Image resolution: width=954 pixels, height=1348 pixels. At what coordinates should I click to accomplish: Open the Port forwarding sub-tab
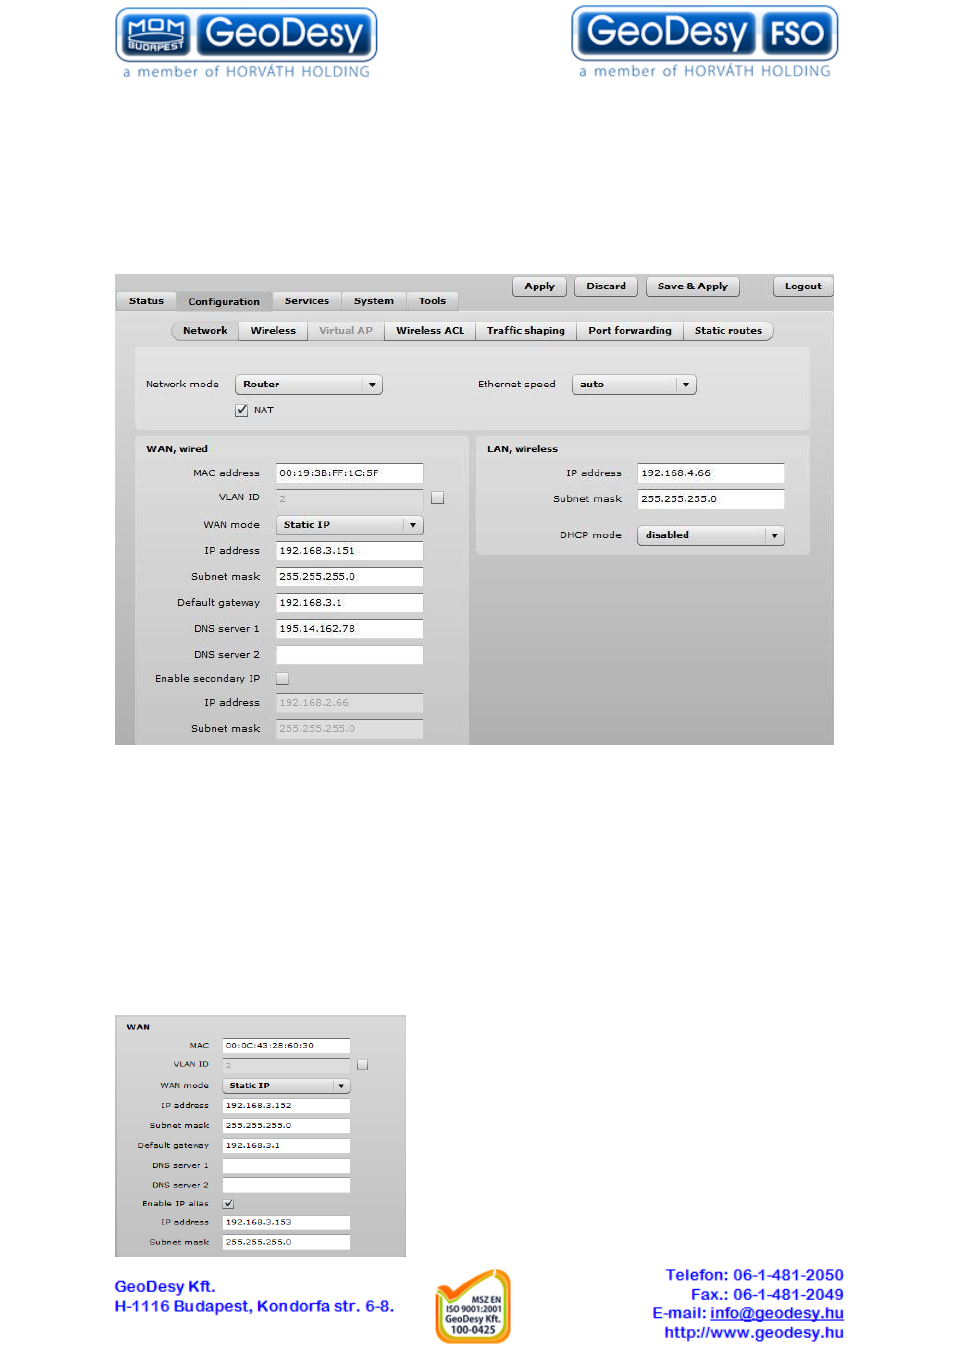click(630, 331)
